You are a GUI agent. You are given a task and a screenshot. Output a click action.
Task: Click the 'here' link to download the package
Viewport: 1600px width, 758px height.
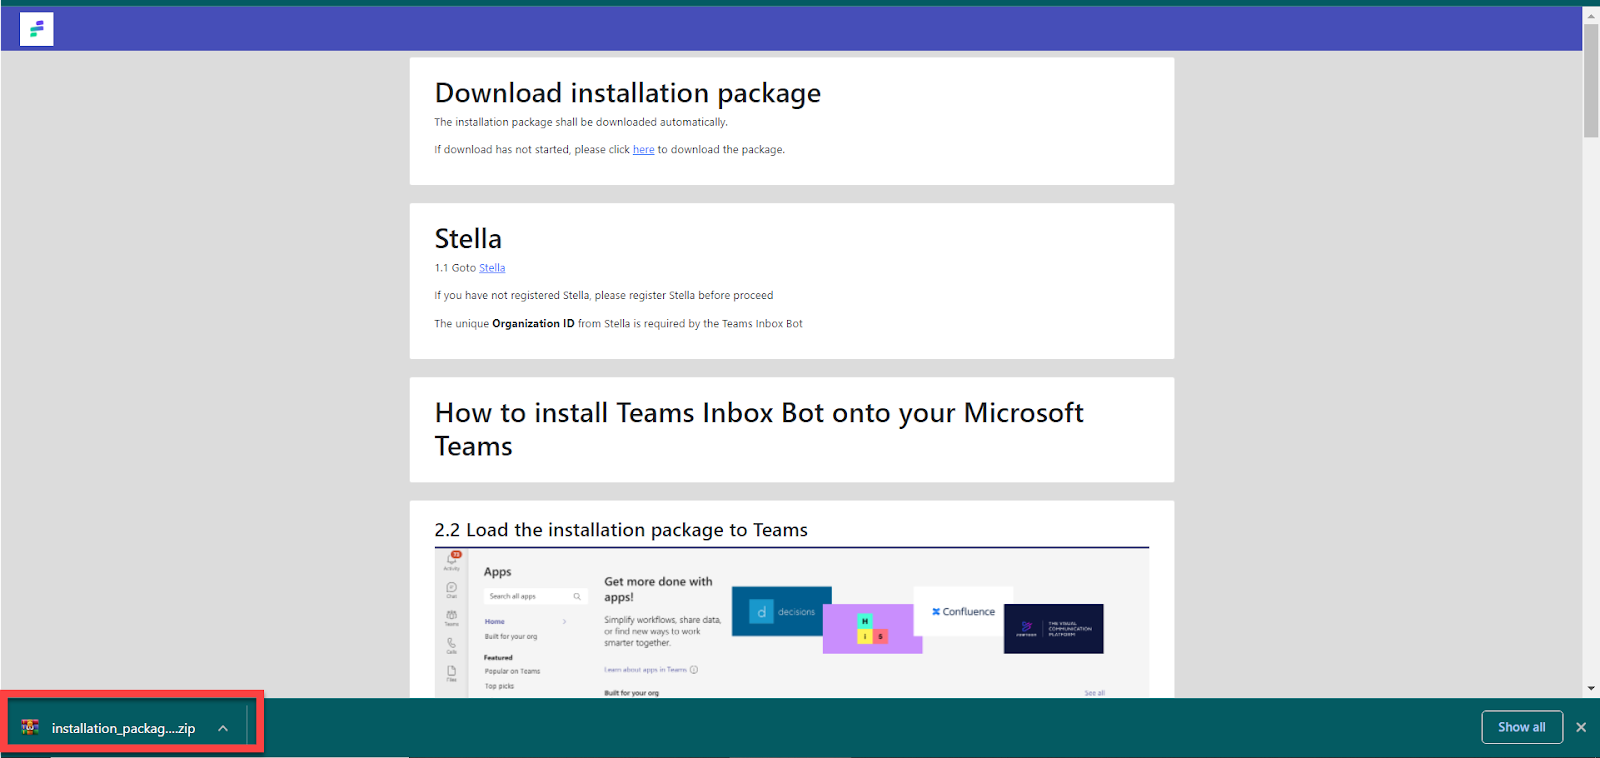click(643, 150)
